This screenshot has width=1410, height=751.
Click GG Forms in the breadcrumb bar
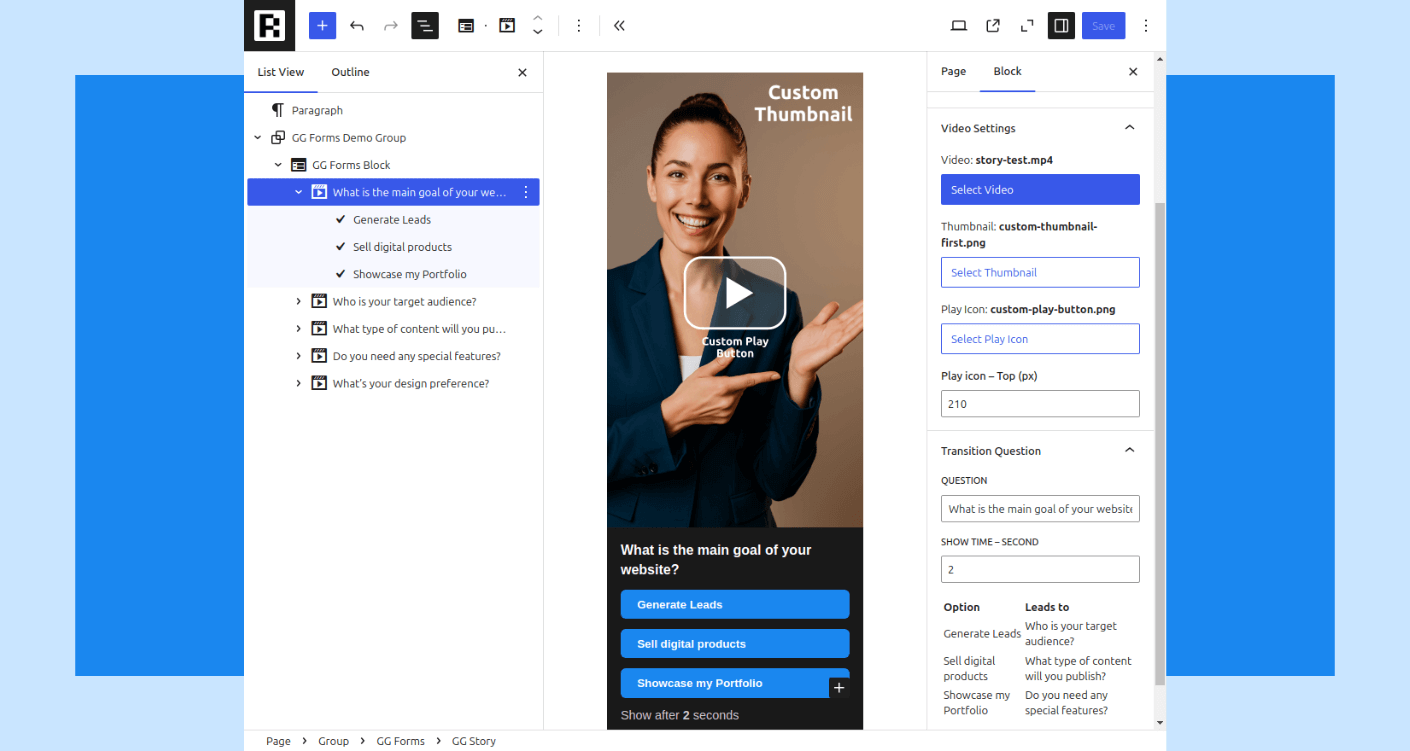point(401,741)
